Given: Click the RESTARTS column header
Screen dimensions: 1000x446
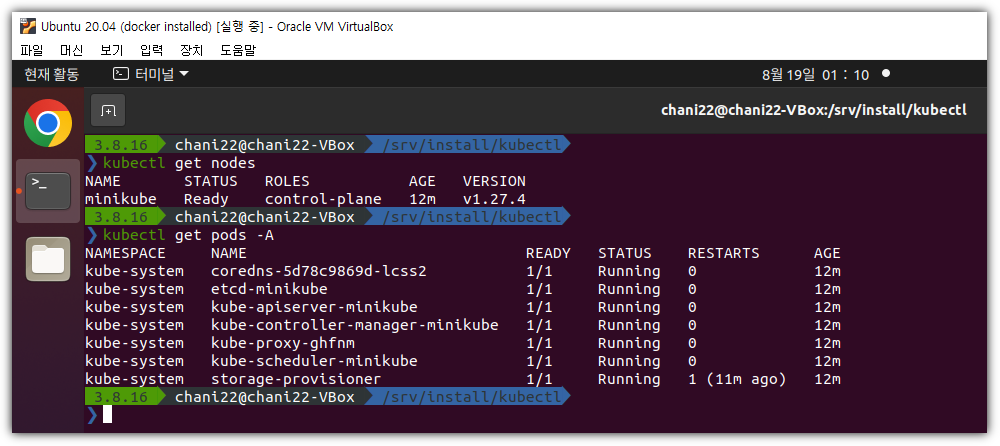Looking at the screenshot, I should (724, 253).
